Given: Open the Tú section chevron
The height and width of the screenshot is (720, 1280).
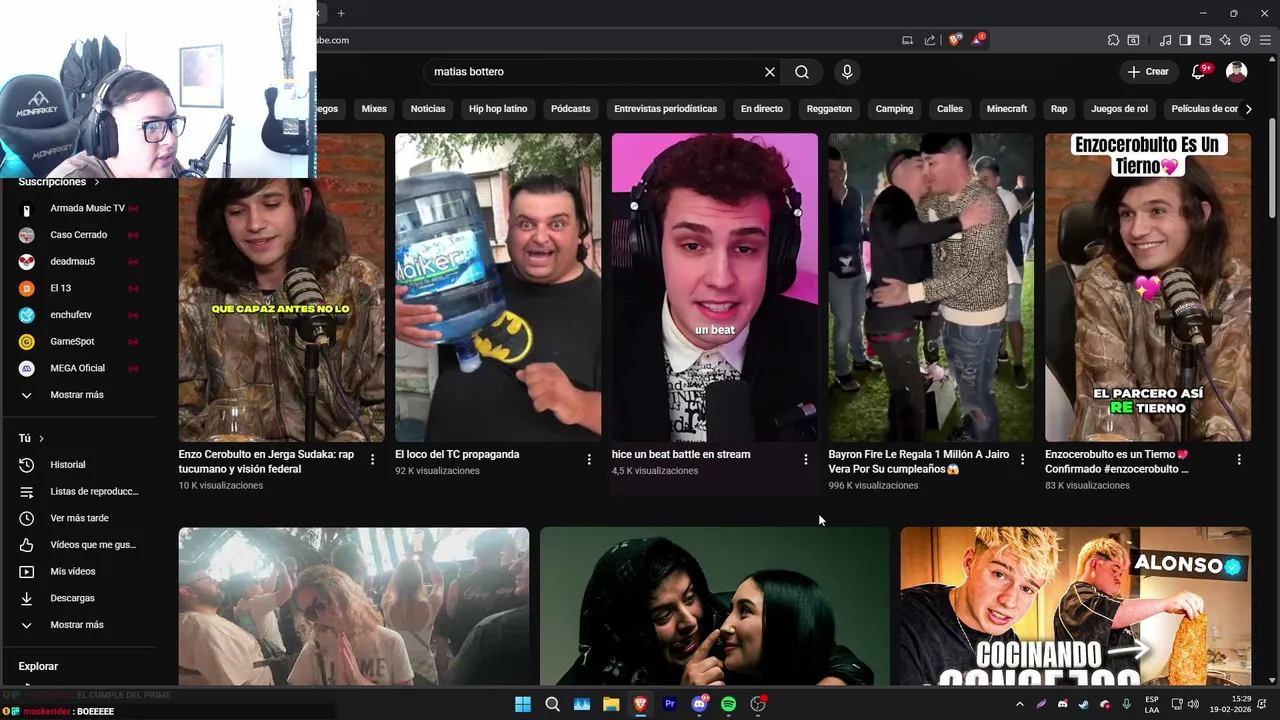Looking at the screenshot, I should (x=41, y=438).
